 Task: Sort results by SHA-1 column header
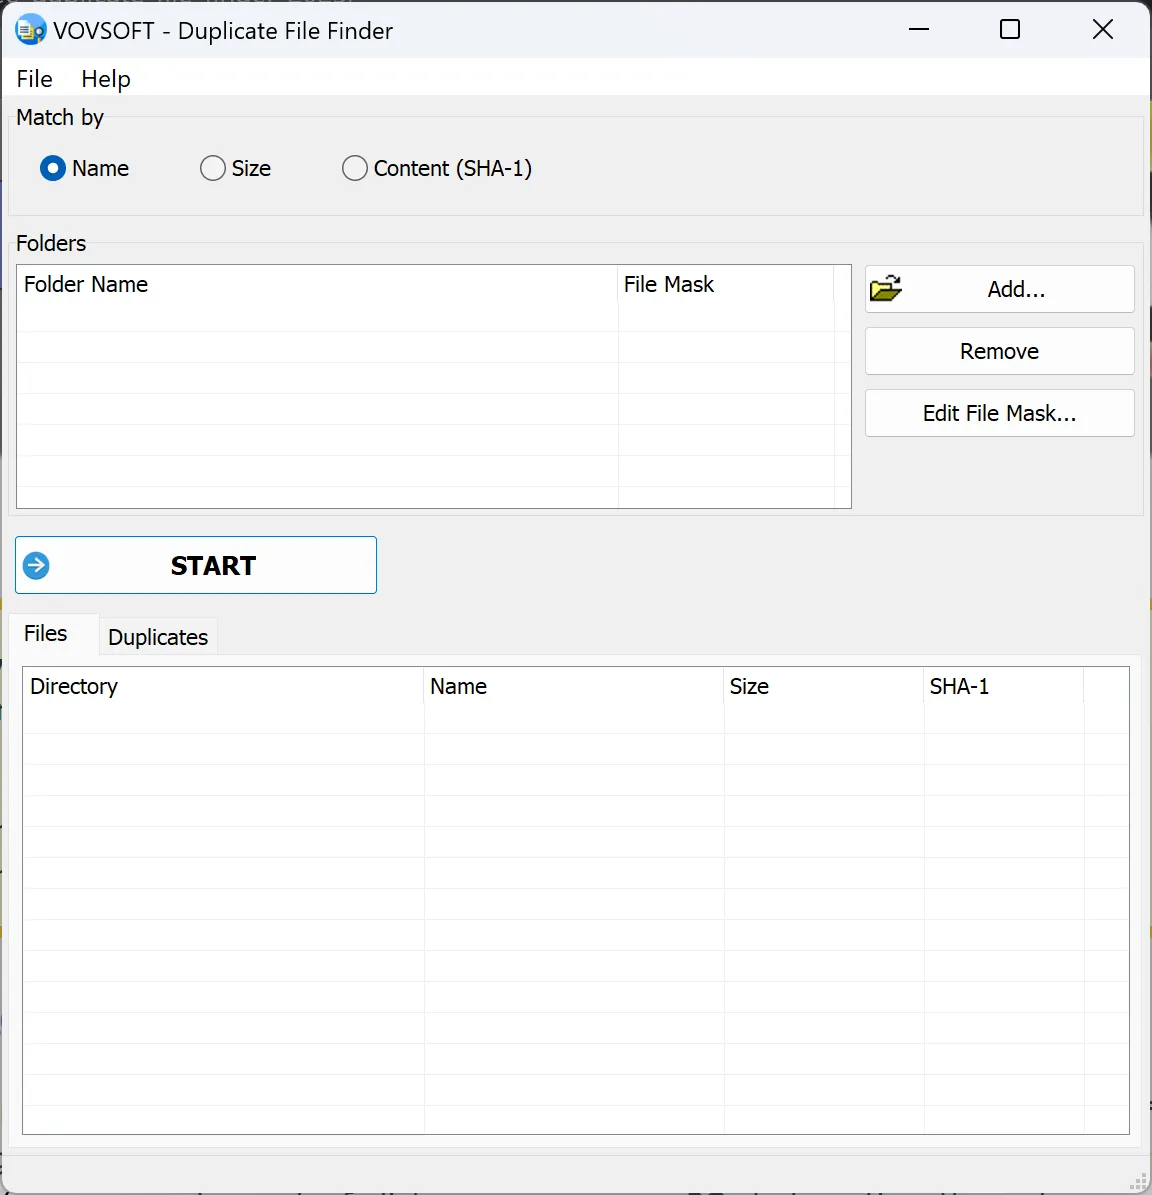[1003, 686]
